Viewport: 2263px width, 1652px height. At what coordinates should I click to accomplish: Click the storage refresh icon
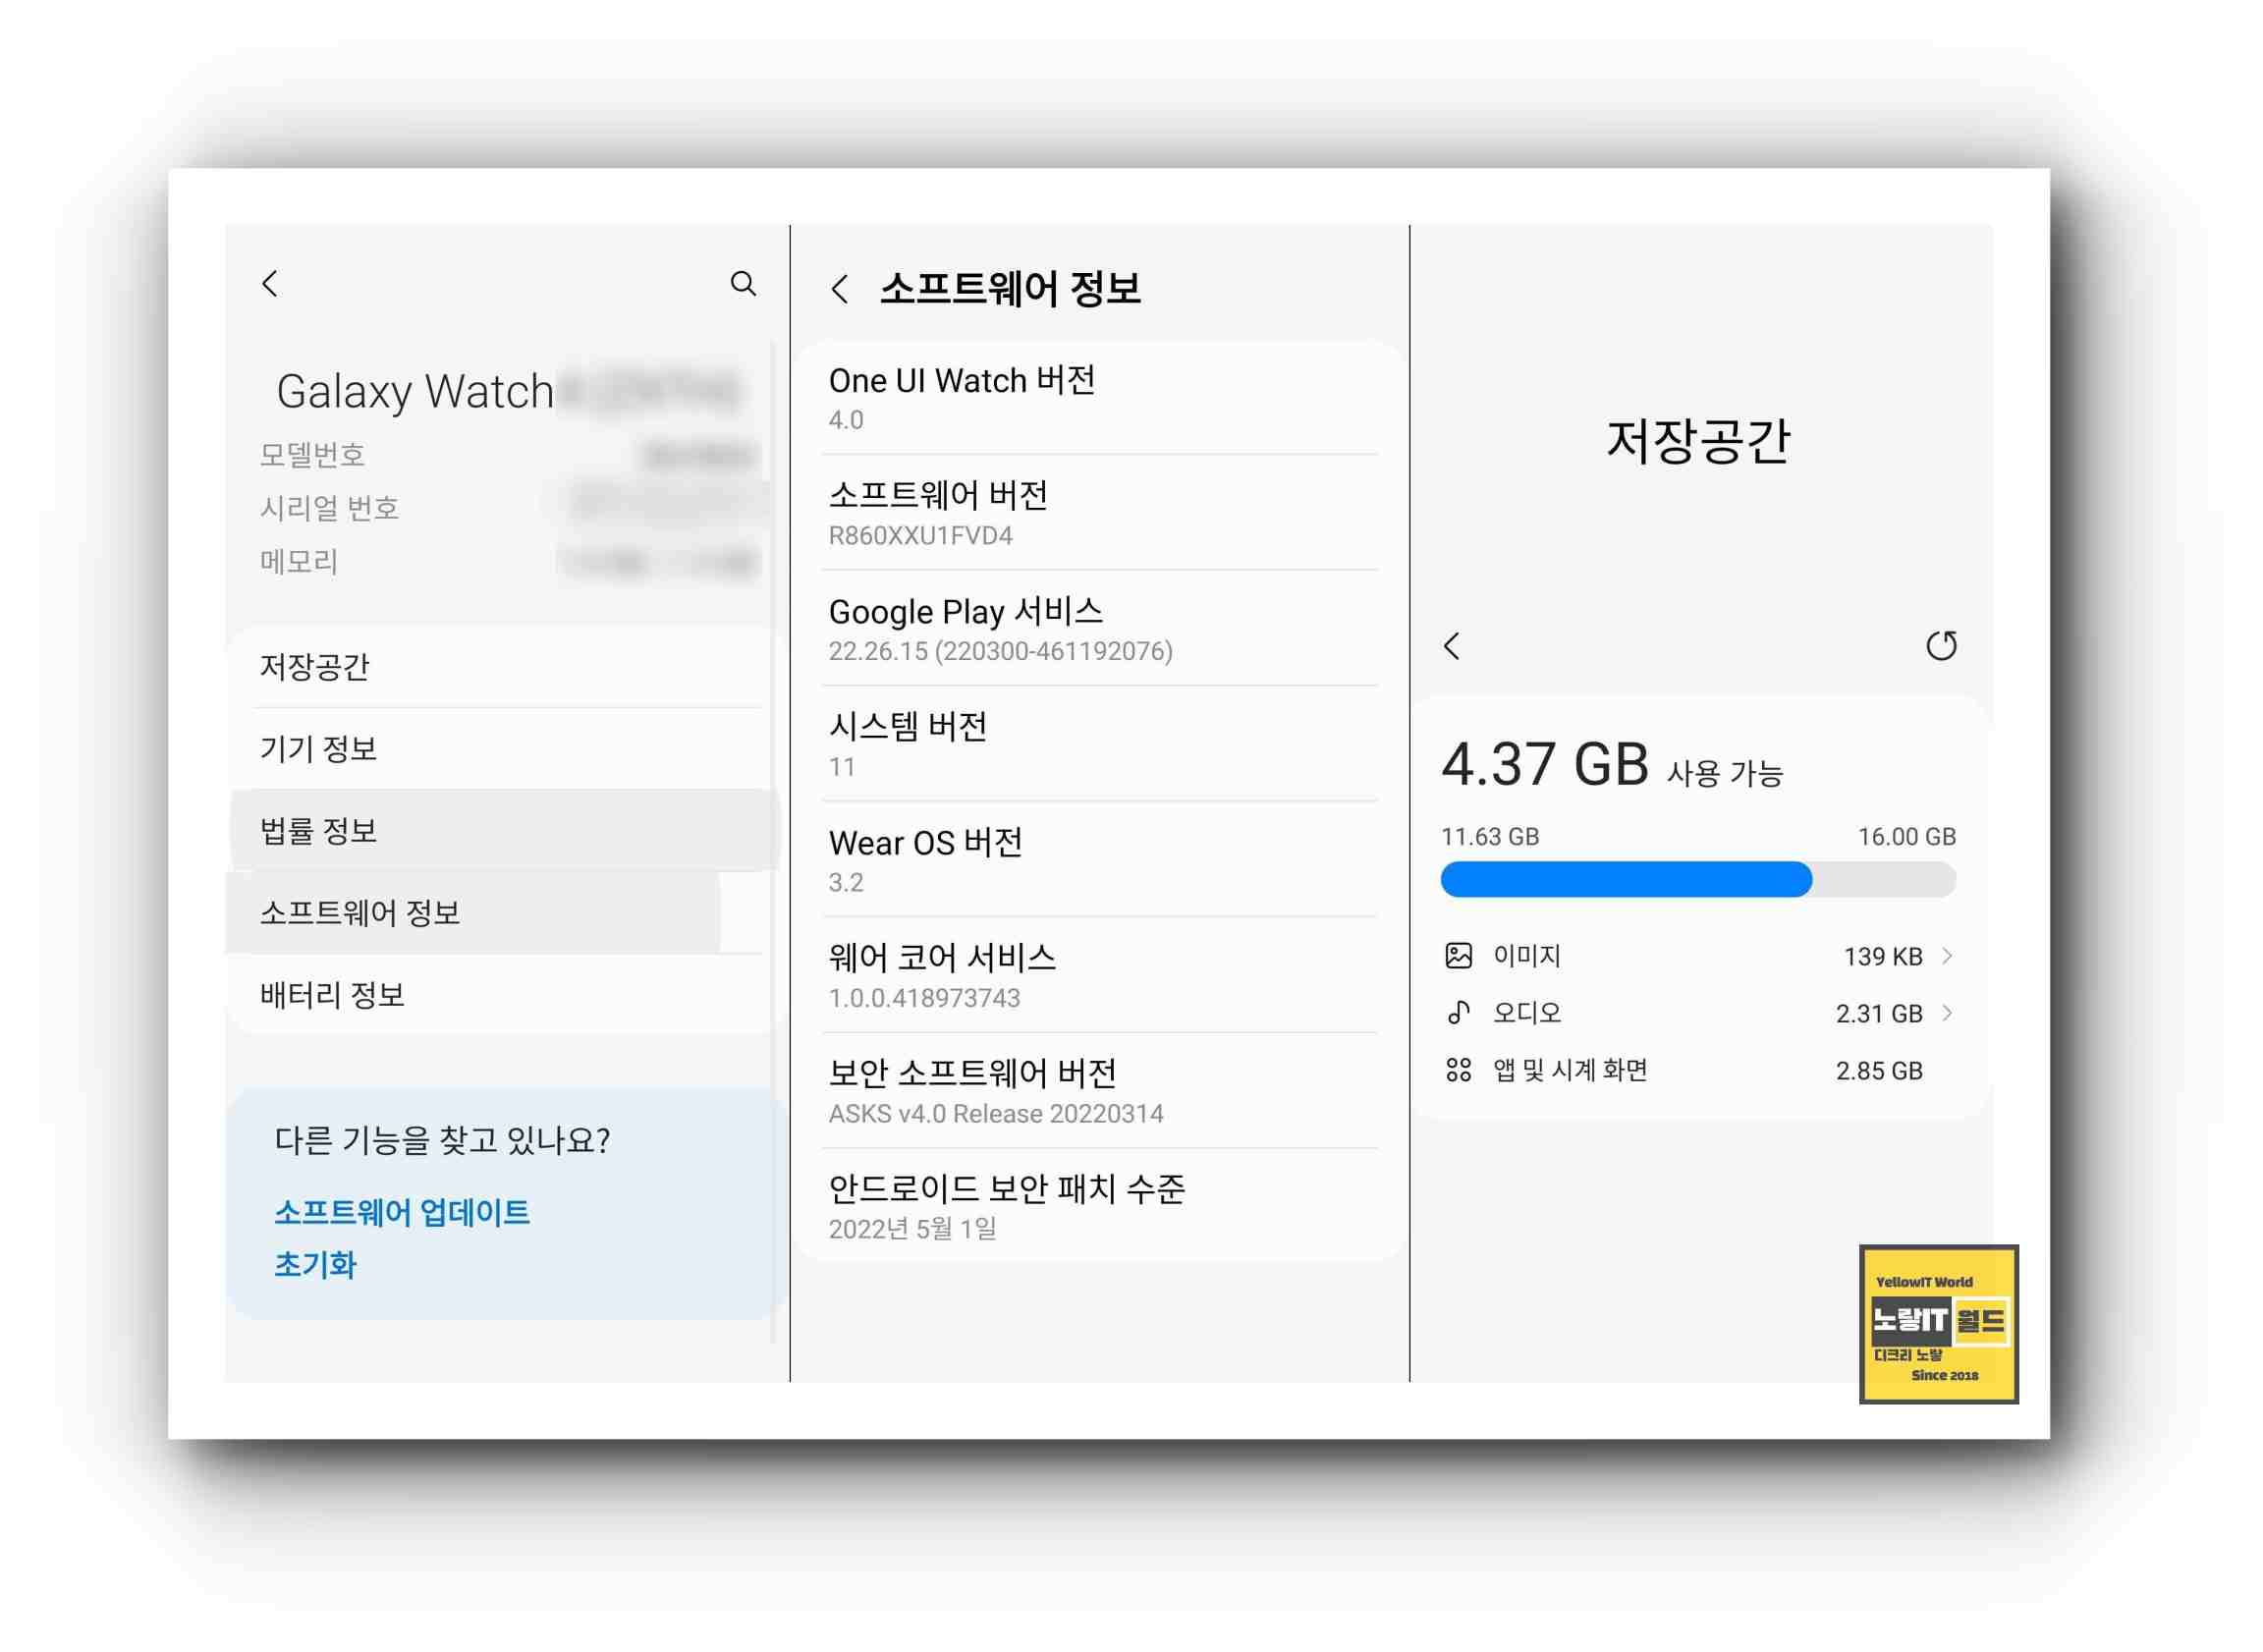coord(1940,646)
